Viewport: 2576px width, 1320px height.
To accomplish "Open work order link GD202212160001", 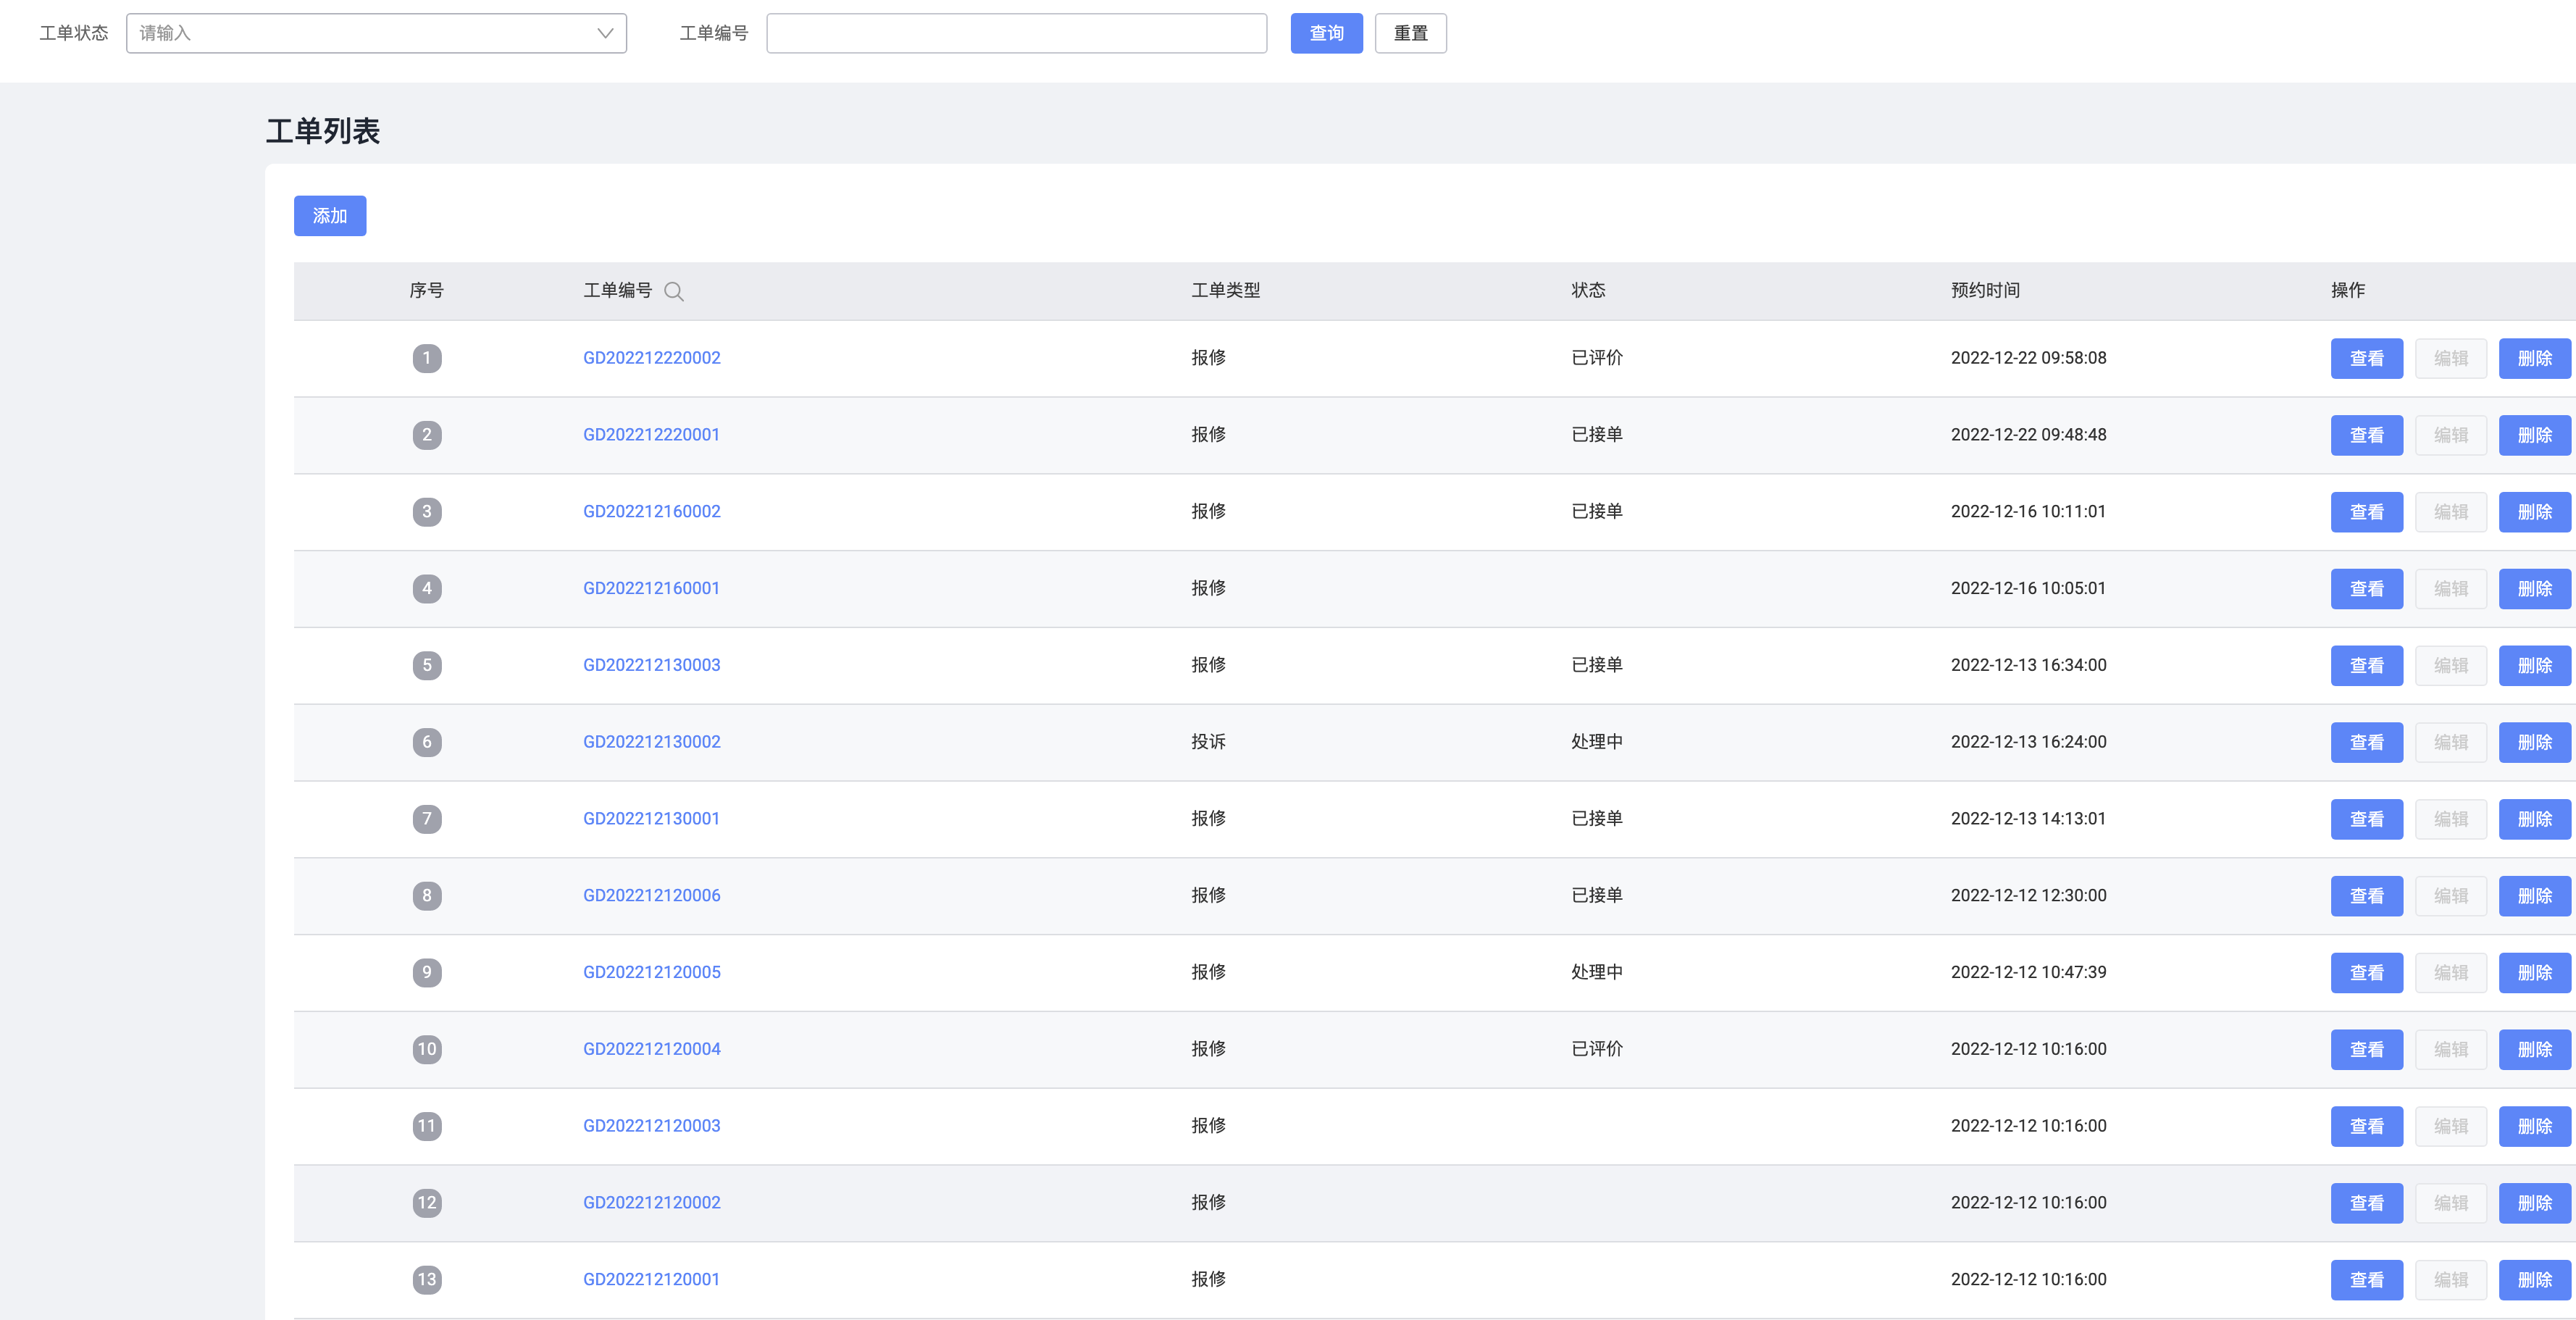I will click(x=651, y=588).
